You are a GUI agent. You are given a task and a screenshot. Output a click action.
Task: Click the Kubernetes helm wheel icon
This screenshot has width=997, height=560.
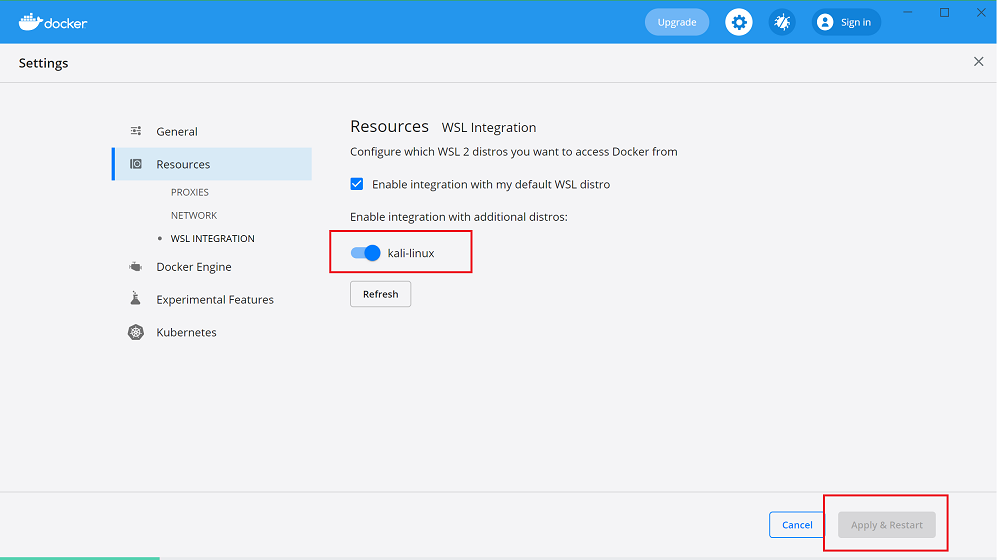point(136,332)
